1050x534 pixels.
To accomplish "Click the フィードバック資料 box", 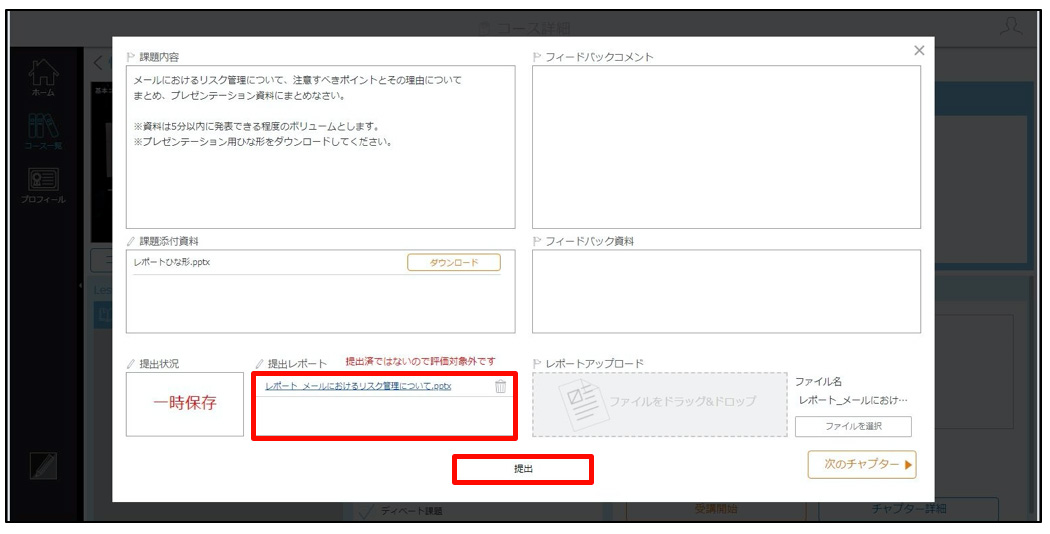I will click(x=726, y=291).
